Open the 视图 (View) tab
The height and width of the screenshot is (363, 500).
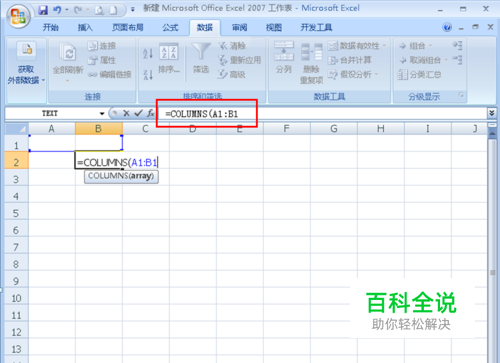tap(274, 27)
